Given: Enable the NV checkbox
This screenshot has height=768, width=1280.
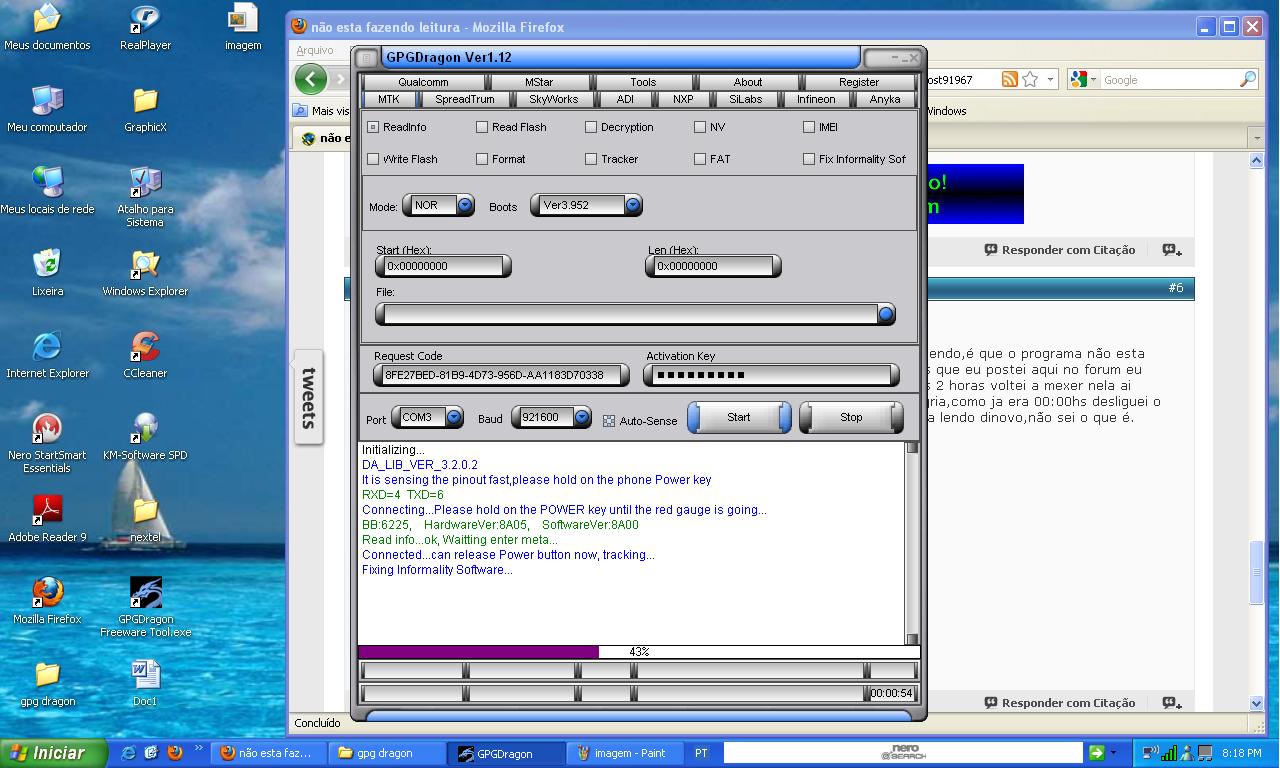Looking at the screenshot, I should pos(700,127).
